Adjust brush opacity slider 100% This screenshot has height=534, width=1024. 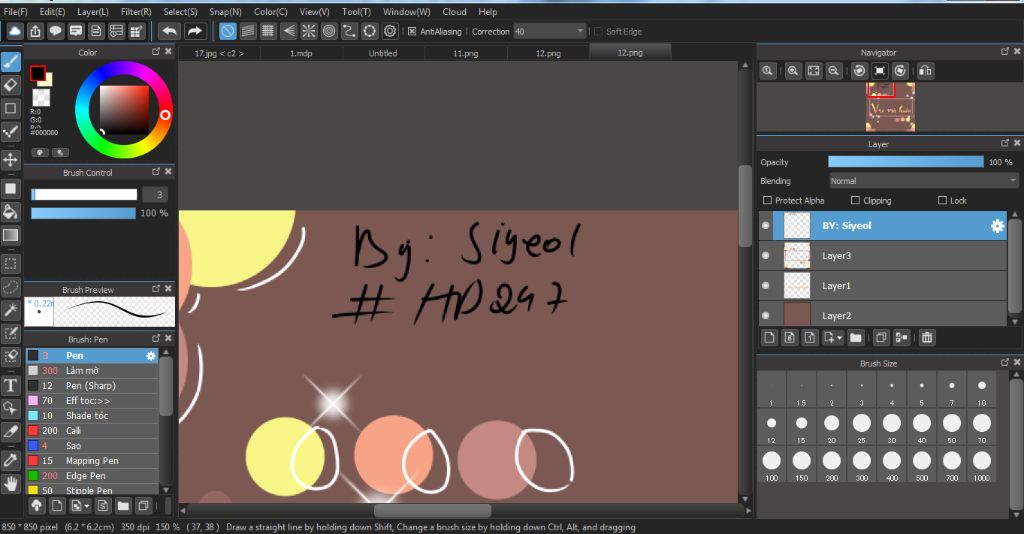[x=83, y=213]
